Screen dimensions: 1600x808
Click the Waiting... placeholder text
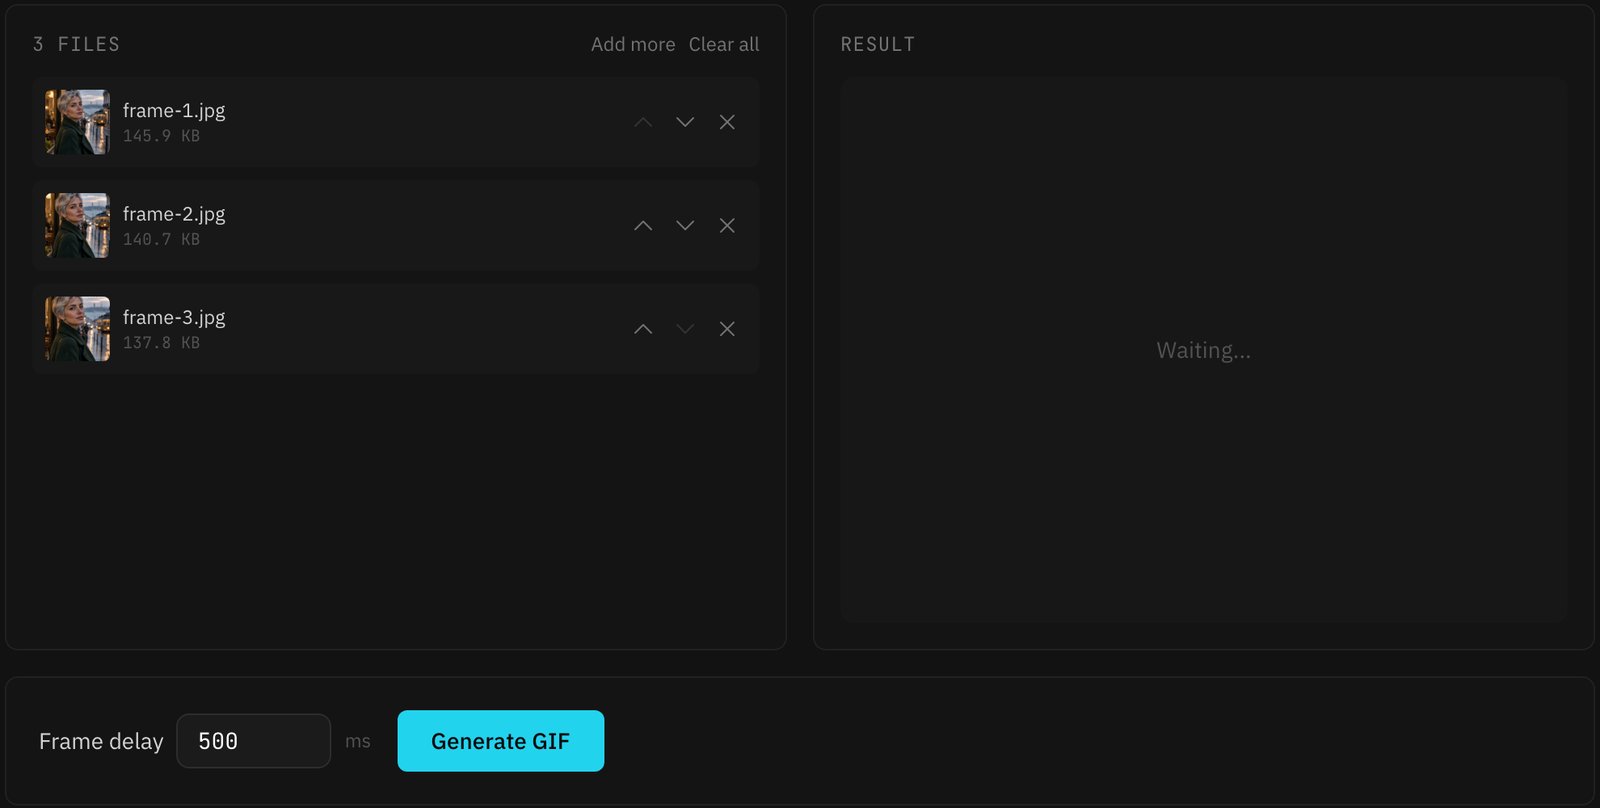tap(1204, 350)
